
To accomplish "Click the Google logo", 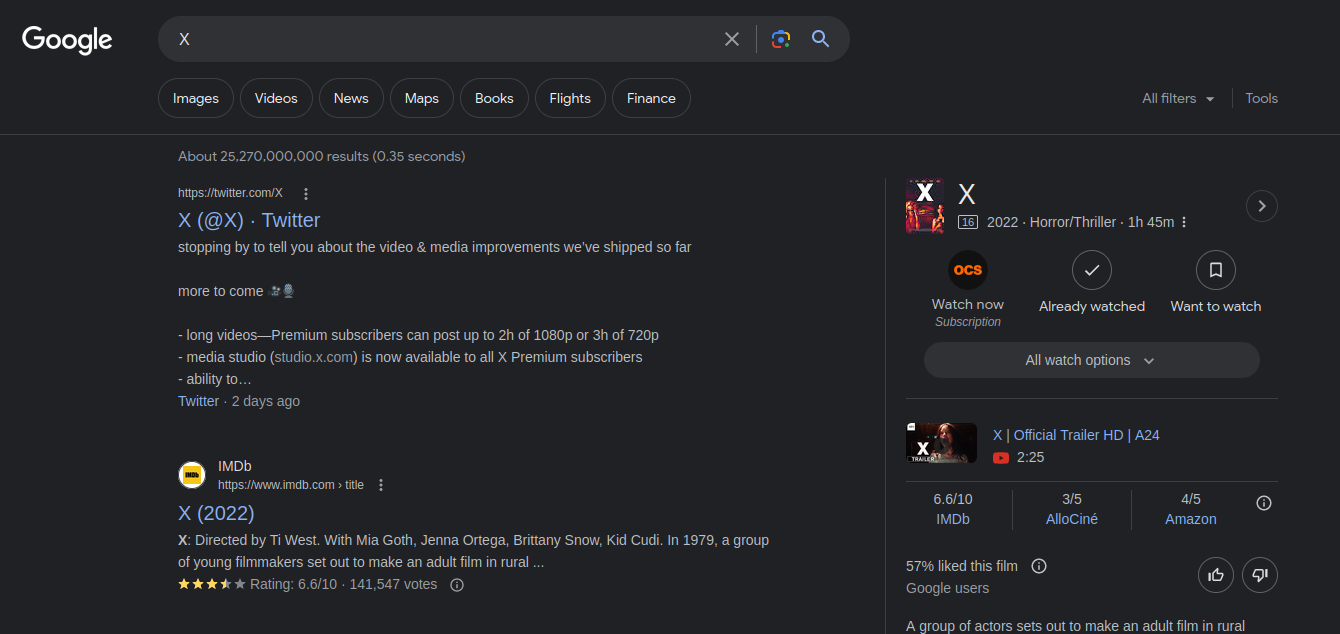I will tap(67, 40).
